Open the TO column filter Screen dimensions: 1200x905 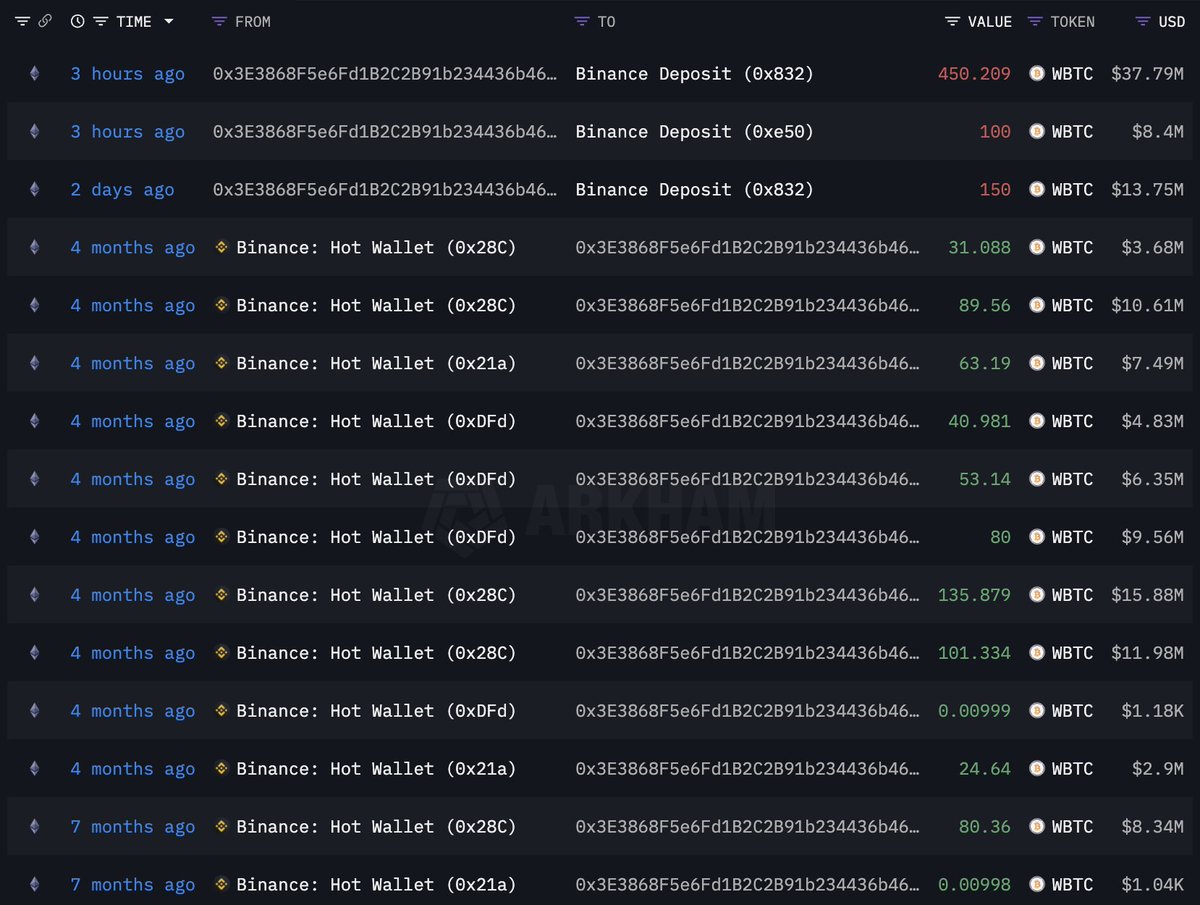(582, 22)
